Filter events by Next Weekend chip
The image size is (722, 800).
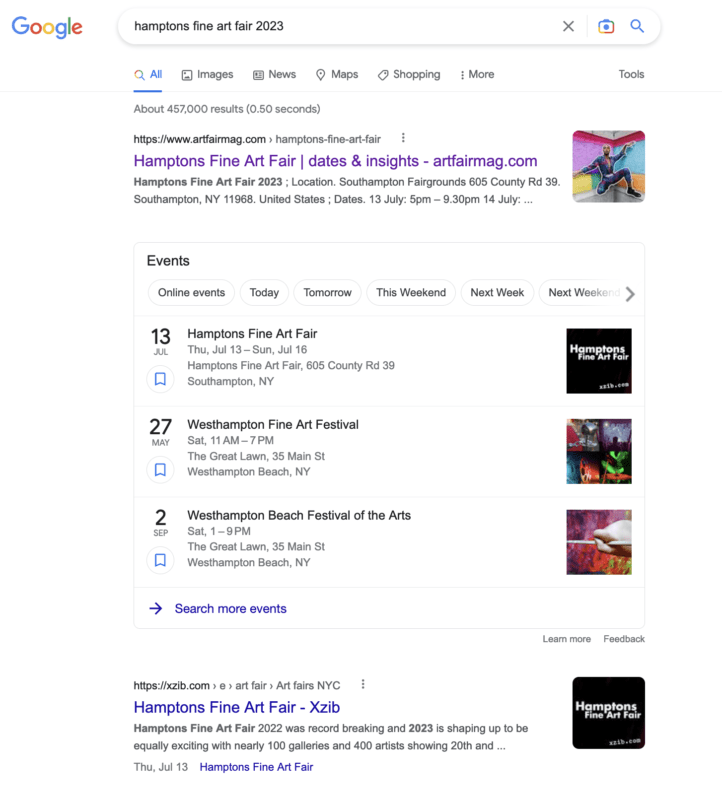pos(582,293)
